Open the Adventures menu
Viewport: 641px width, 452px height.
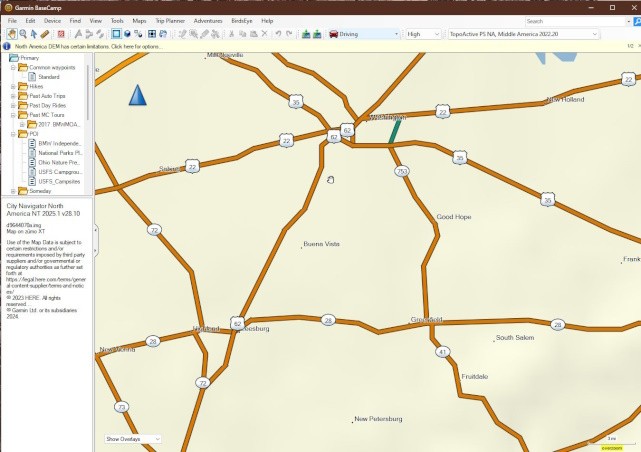[208, 21]
